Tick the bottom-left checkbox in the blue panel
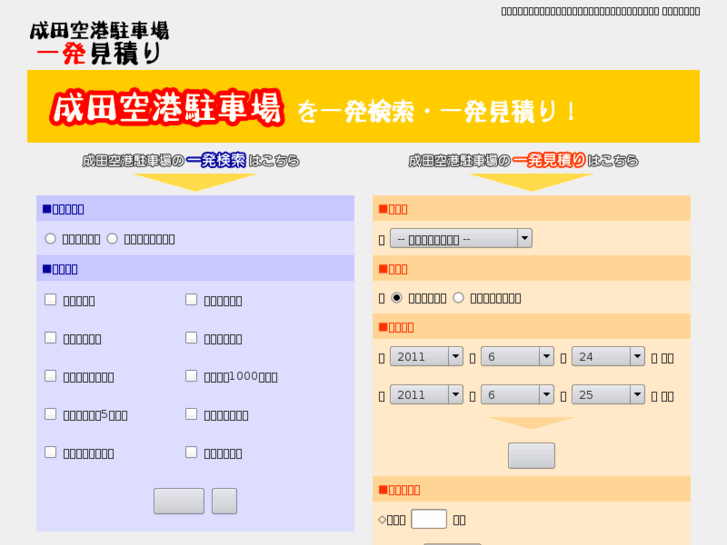Screen dimensions: 727x545 tap(50, 452)
